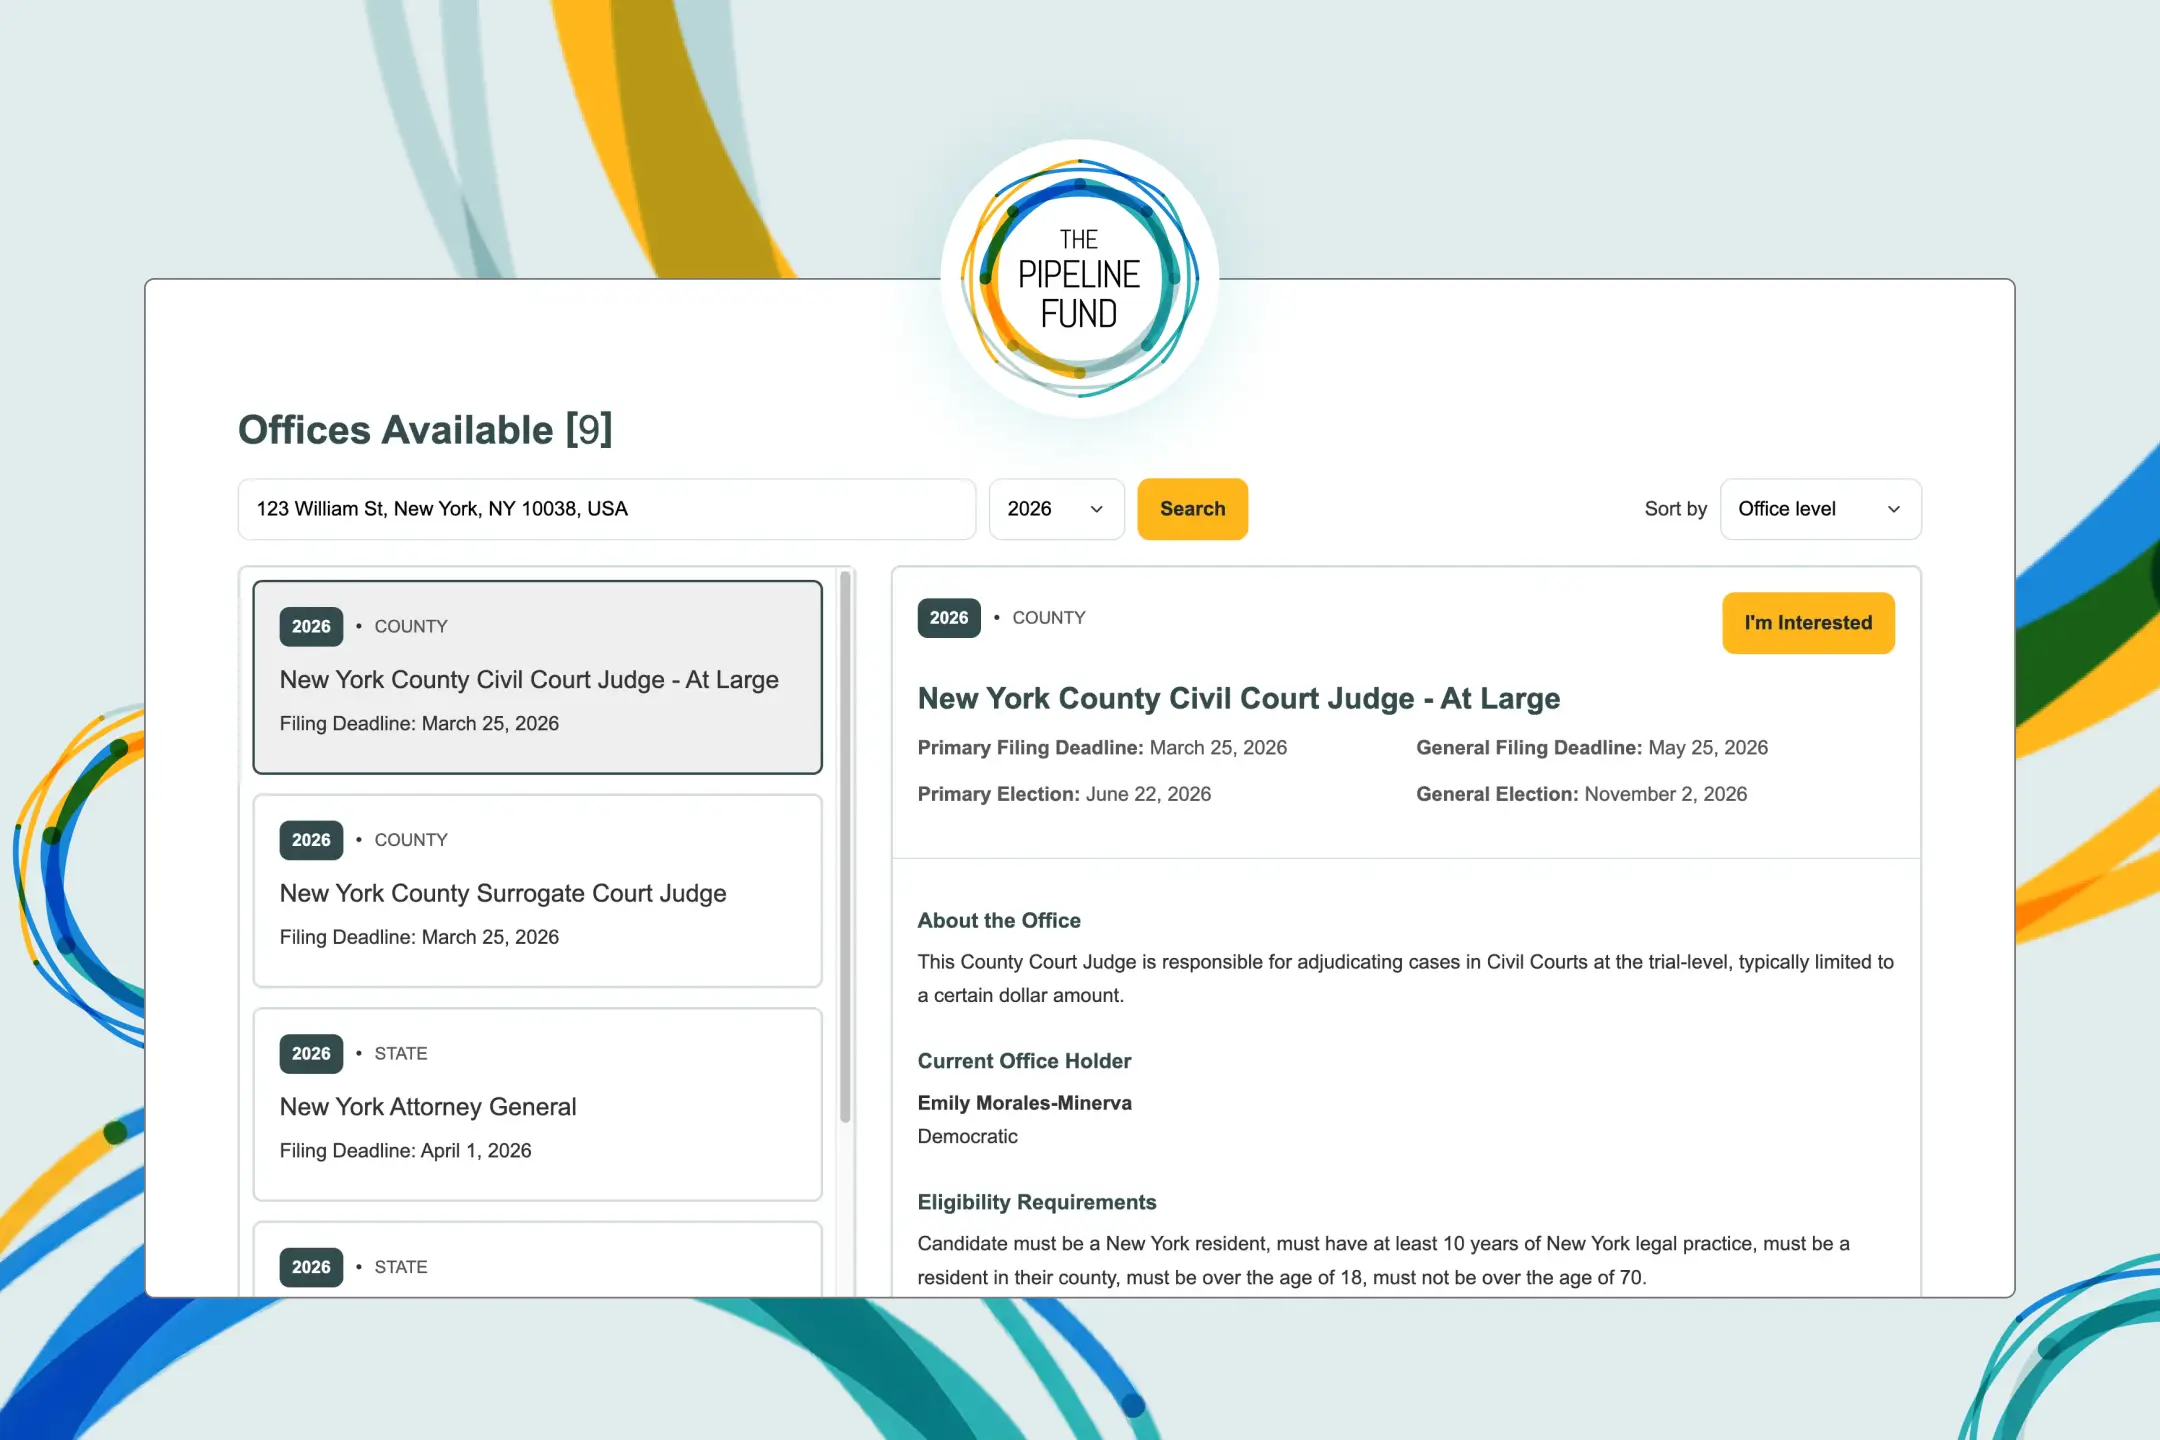The width and height of the screenshot is (2160, 1440).
Task: Click the year dropdown chevron arrow
Action: [x=1096, y=509]
